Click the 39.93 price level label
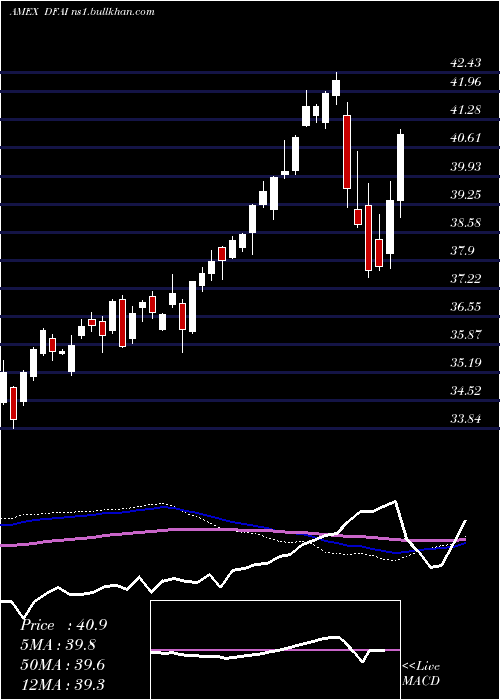This screenshot has width=500, height=700. (466, 167)
